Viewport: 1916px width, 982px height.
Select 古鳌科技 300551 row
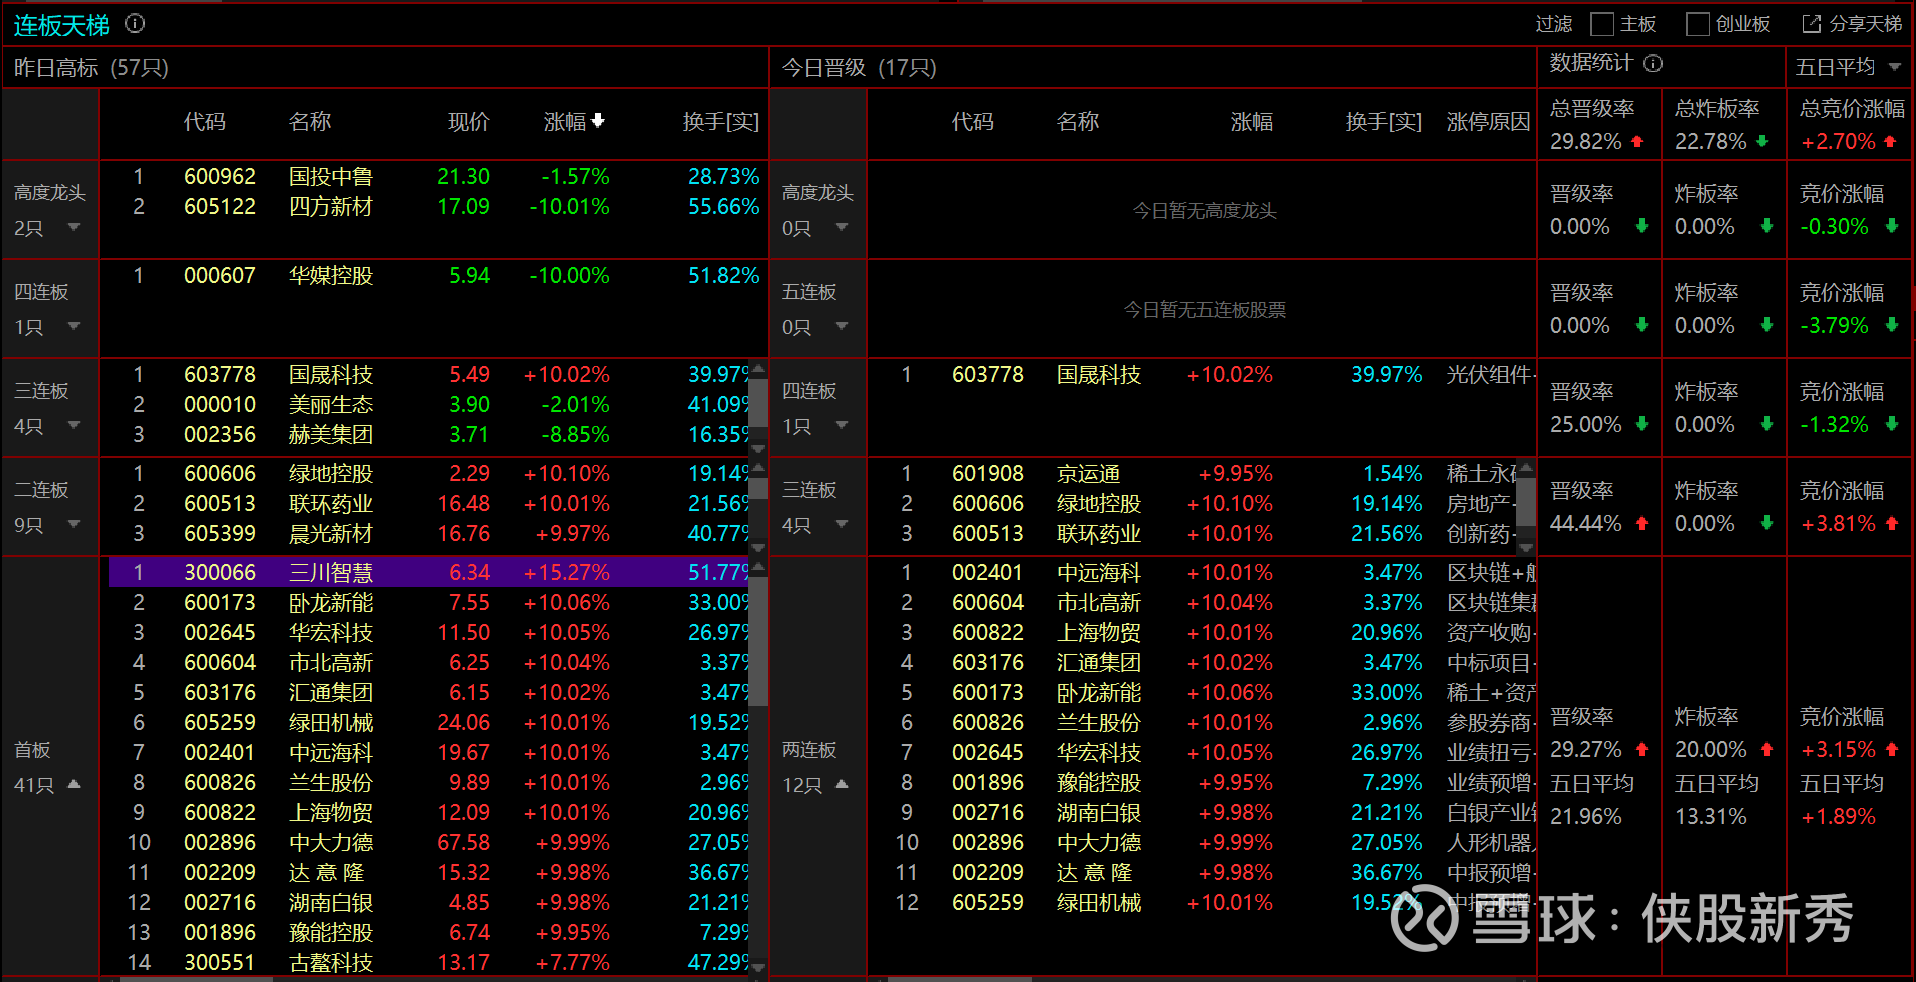427,962
